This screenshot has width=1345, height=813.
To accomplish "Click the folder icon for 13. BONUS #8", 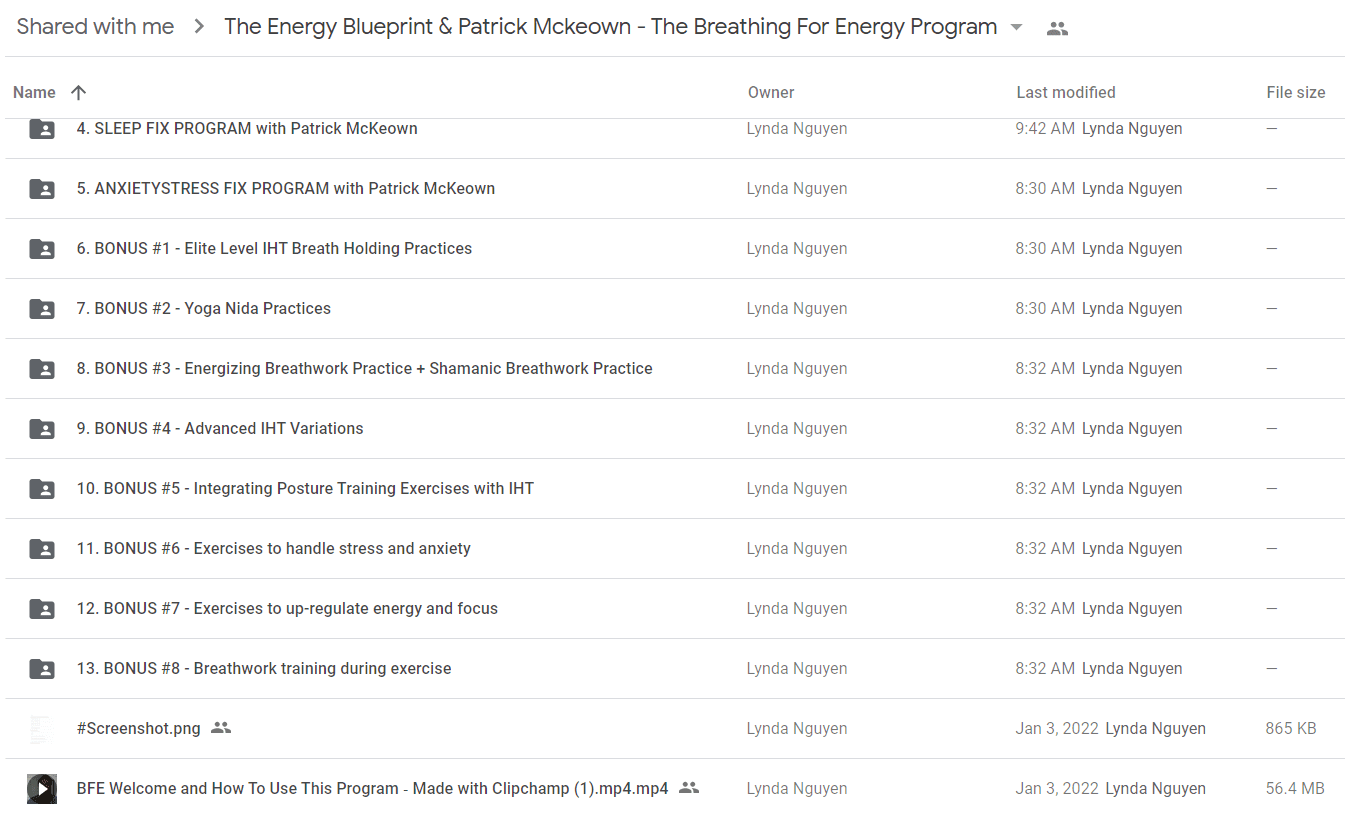I will 42,668.
